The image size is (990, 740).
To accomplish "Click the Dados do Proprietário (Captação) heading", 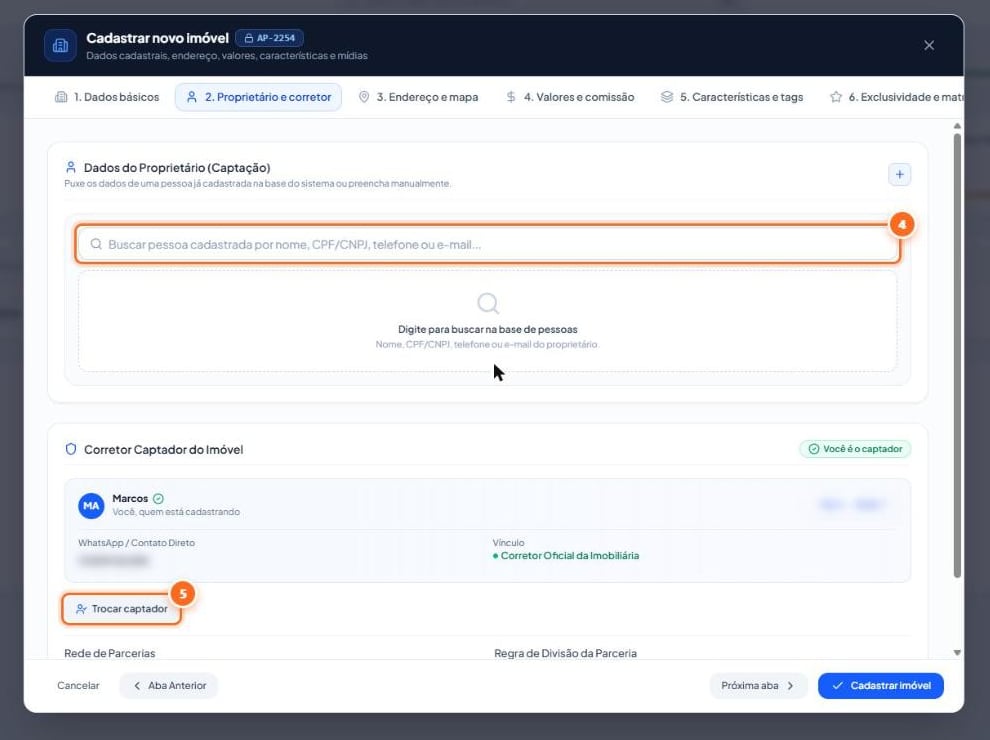I will pos(177,167).
